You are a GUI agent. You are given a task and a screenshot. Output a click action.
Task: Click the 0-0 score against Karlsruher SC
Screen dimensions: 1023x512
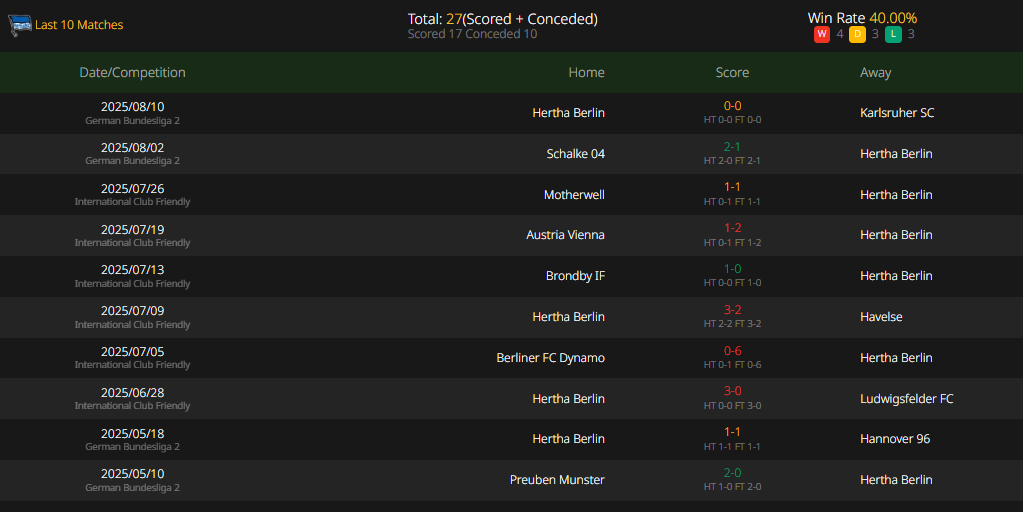pos(732,106)
